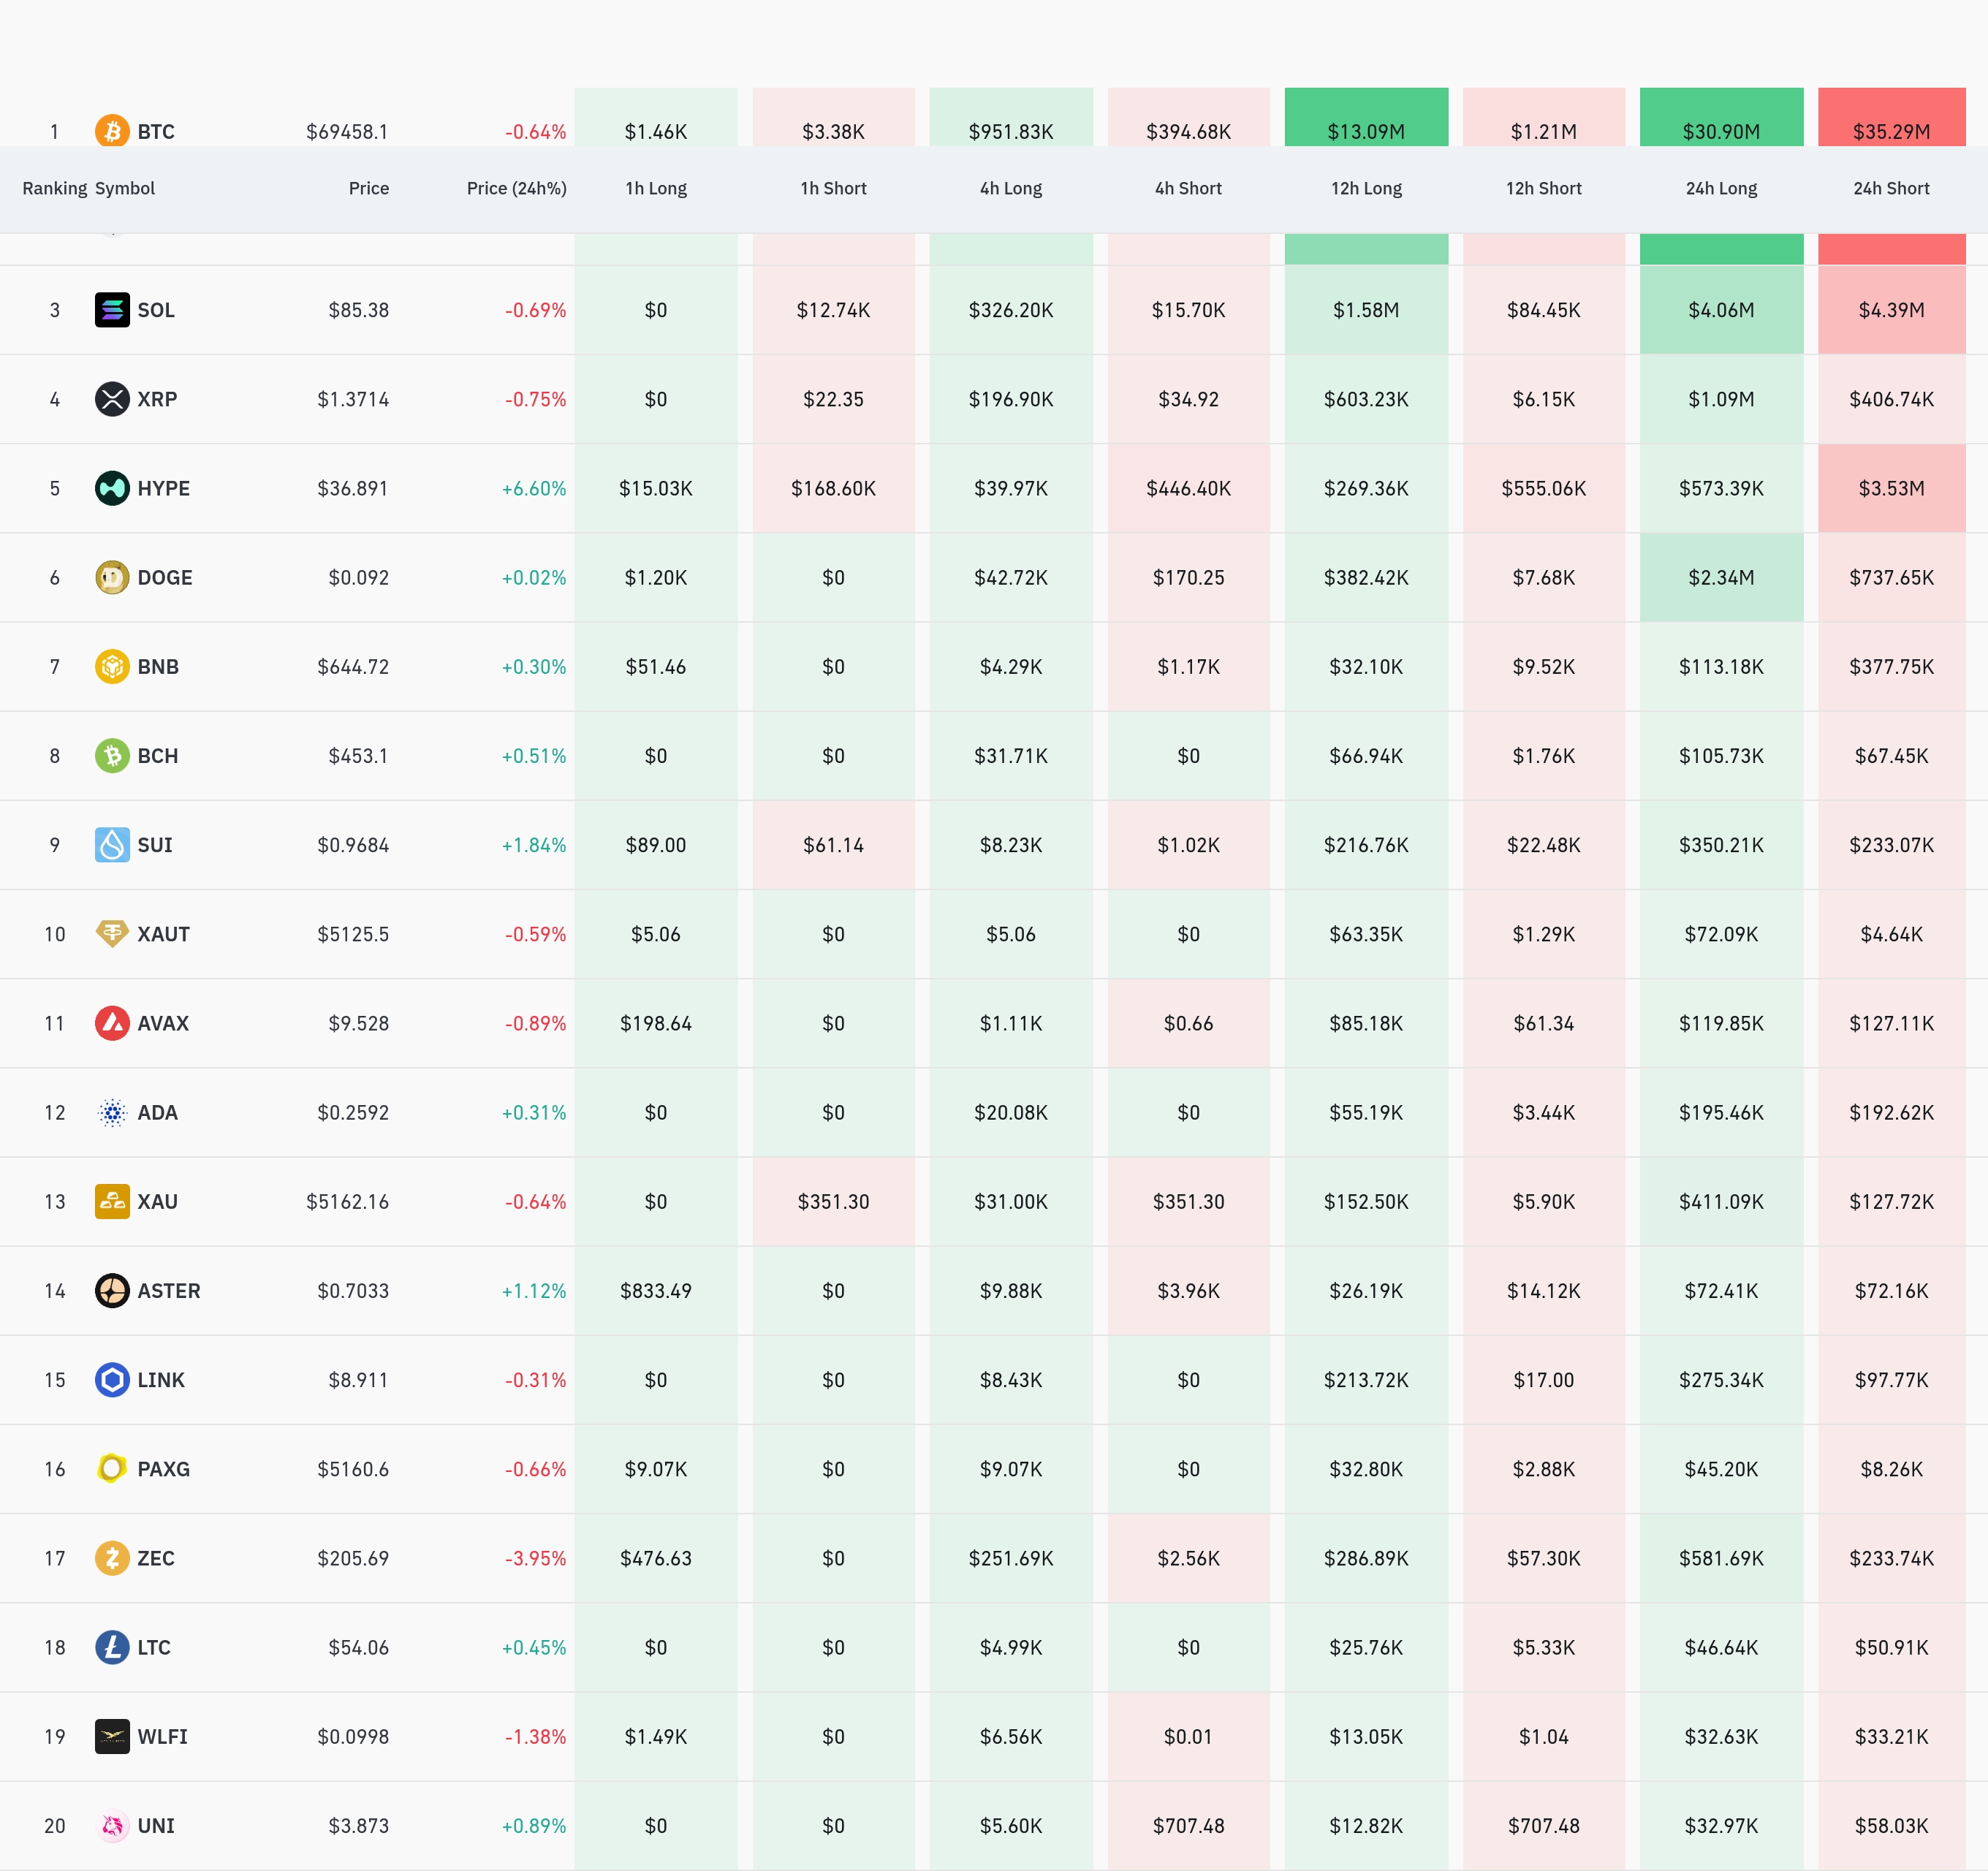Click the Avalanche red icon
The image size is (1988, 1871).
point(112,1023)
